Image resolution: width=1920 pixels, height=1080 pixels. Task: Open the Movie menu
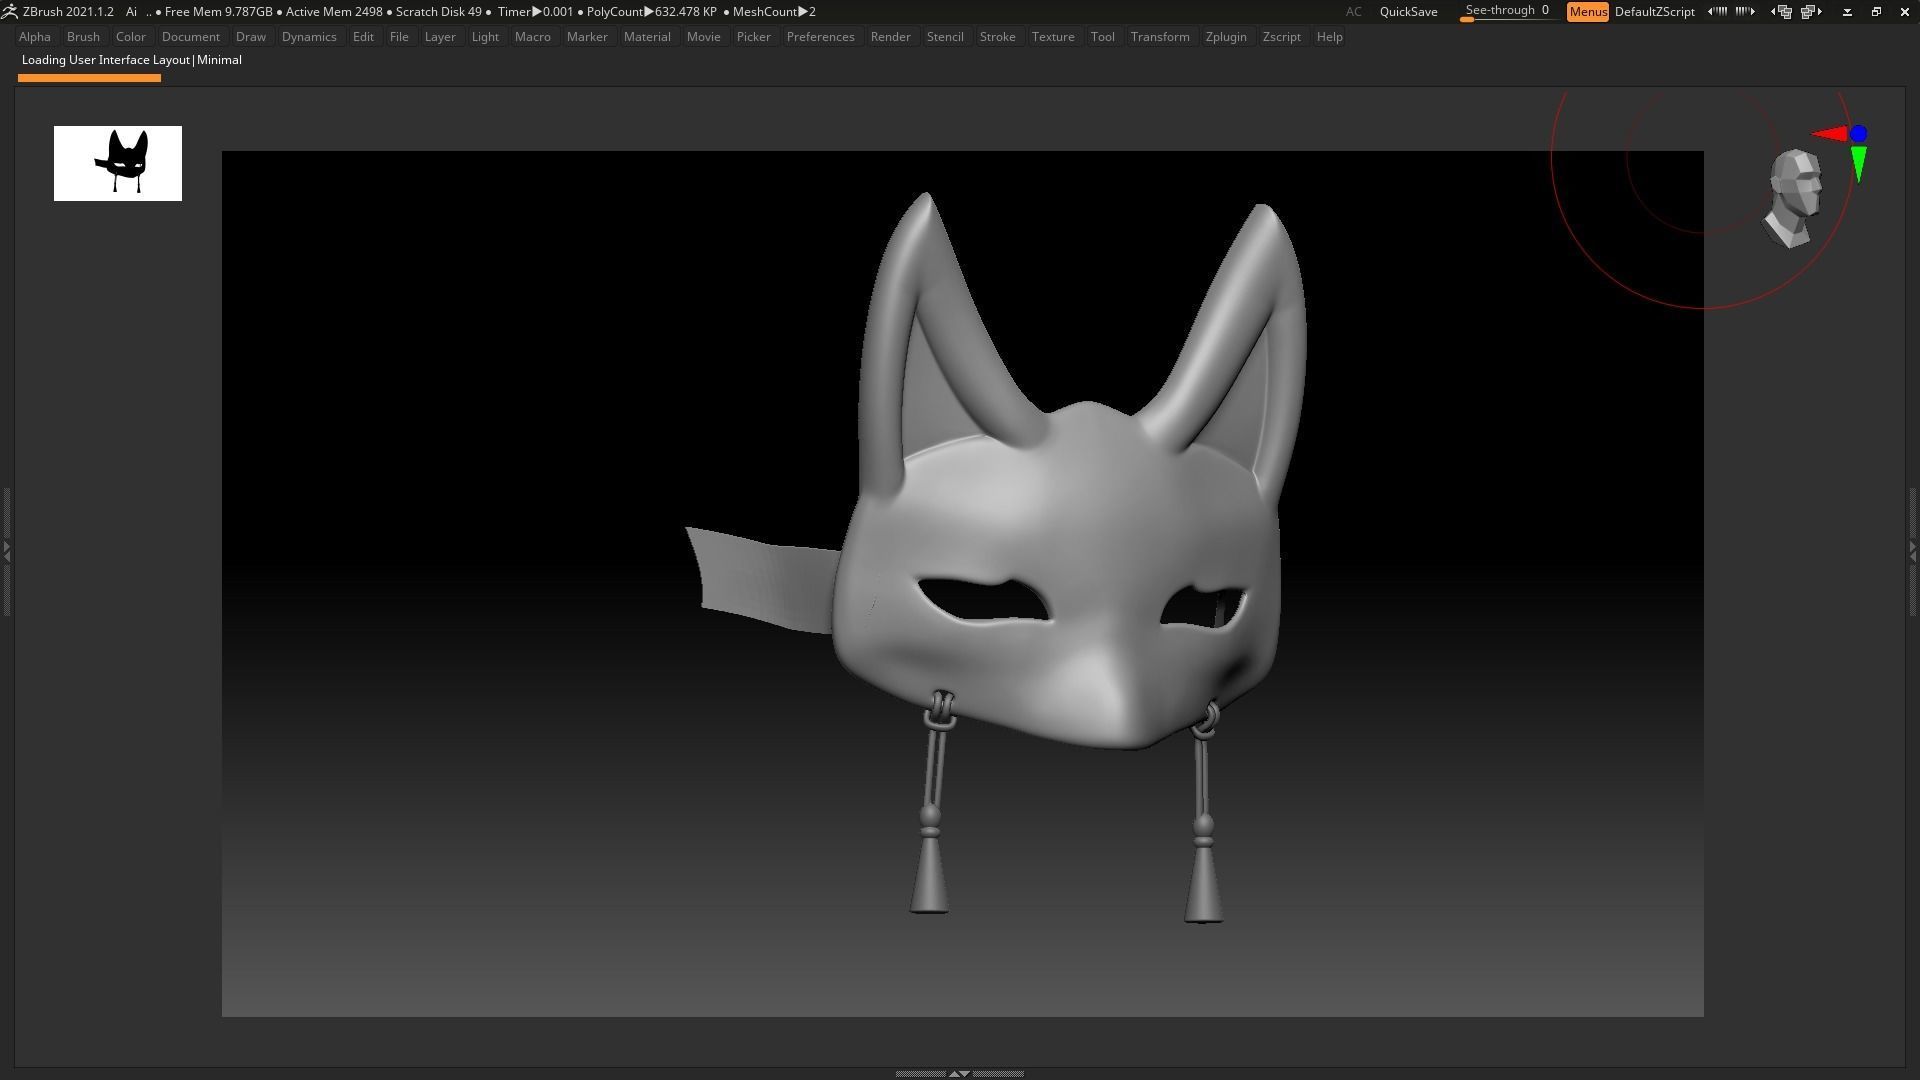(x=703, y=37)
